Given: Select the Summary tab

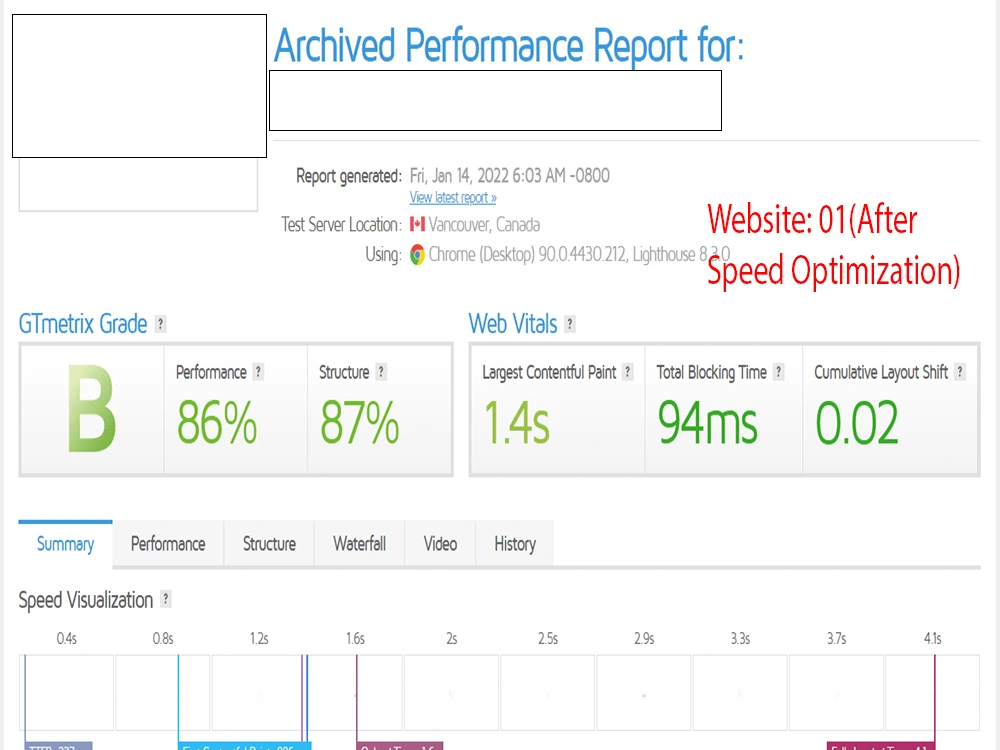Looking at the screenshot, I should pos(66,544).
